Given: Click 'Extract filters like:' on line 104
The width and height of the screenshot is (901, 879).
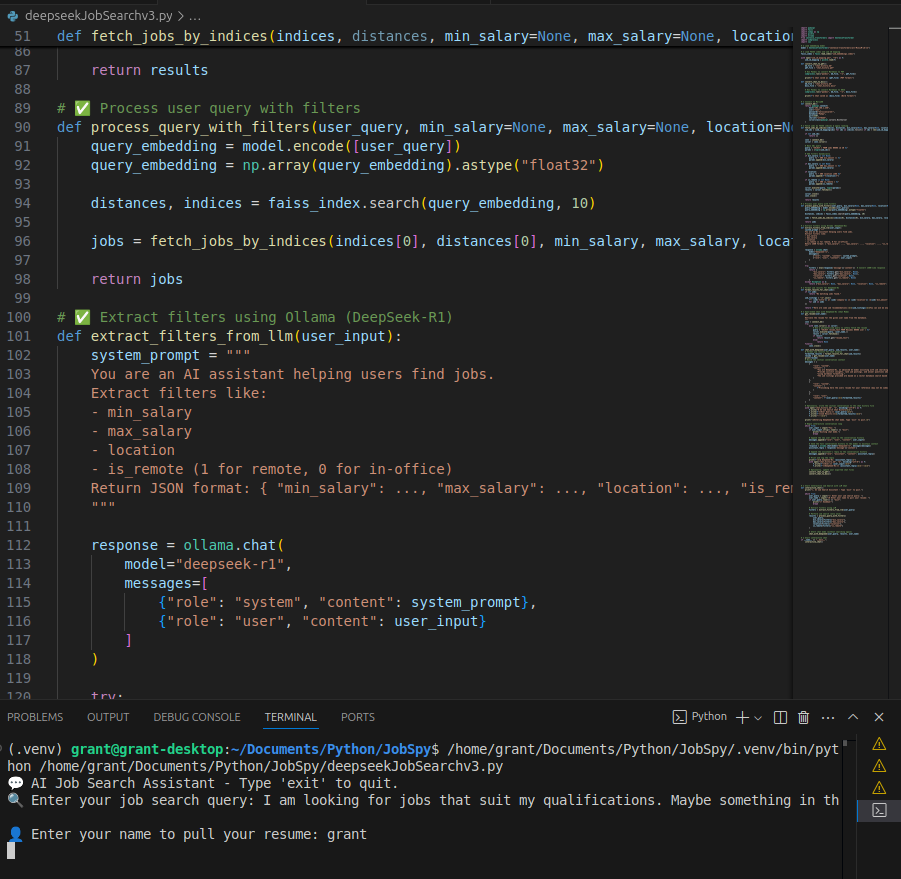Looking at the screenshot, I should coord(179,393).
